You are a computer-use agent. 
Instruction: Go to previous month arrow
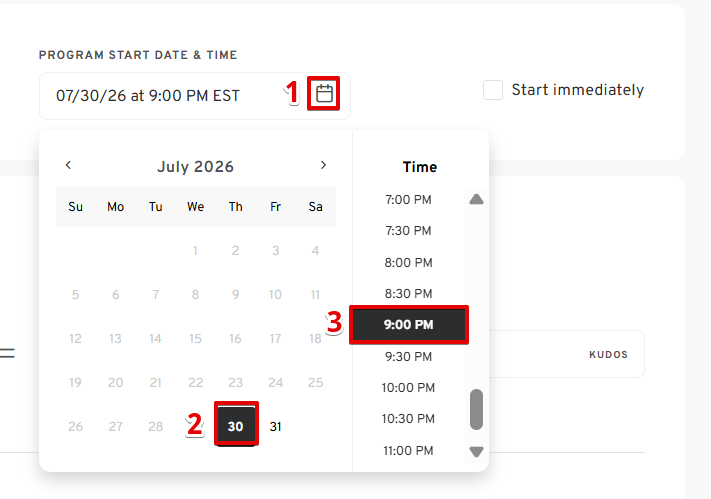[68, 165]
